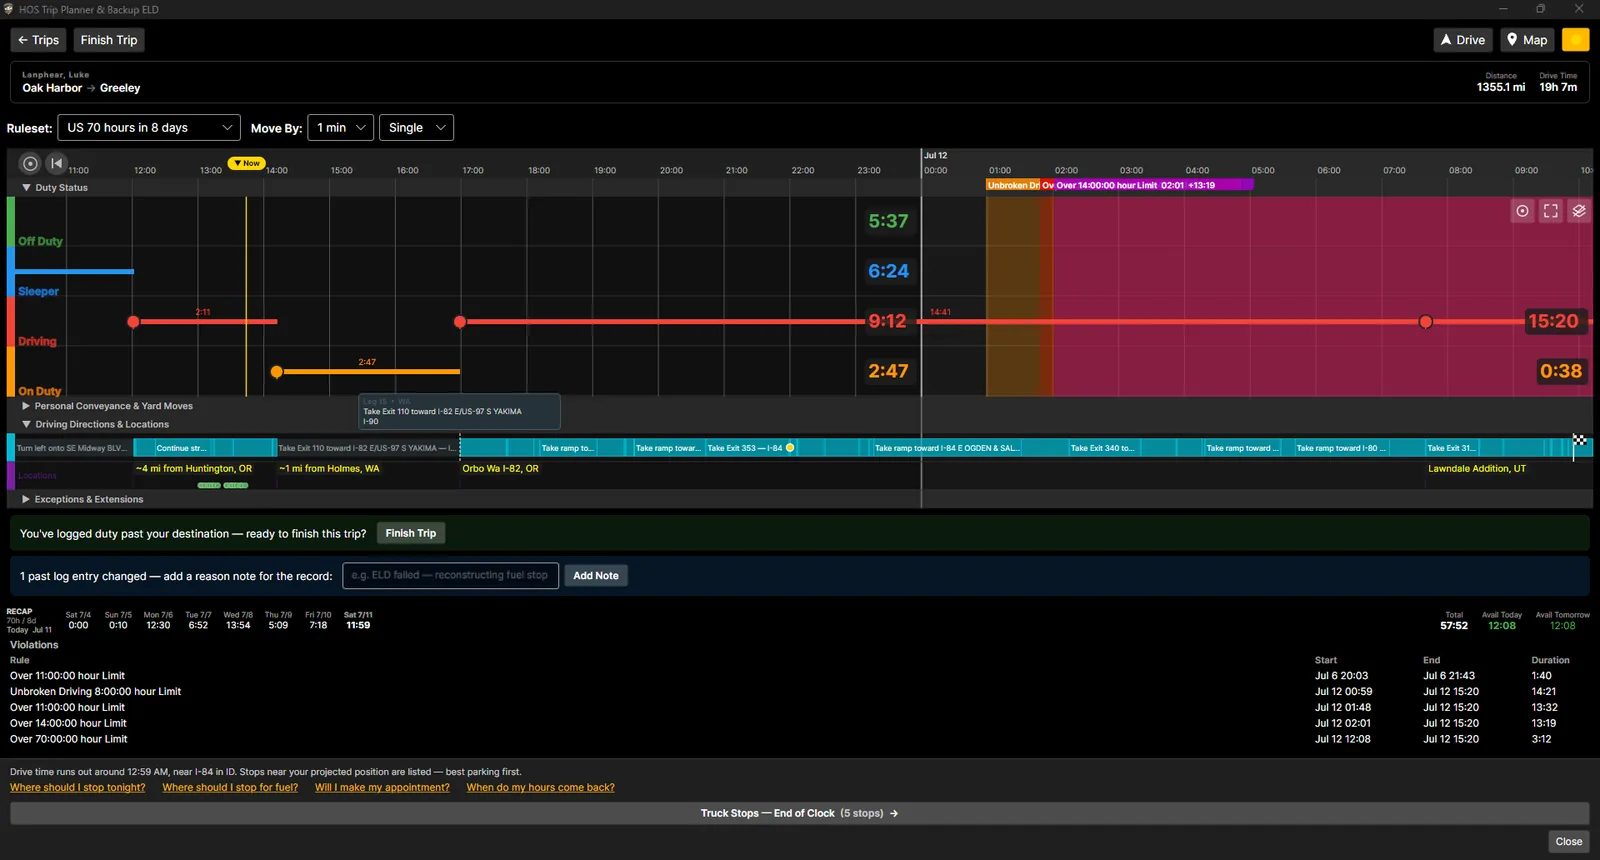Viewport: 1600px width, 860px height.
Task: Click the red driving segment start dot at 12:00
Action: [133, 322]
